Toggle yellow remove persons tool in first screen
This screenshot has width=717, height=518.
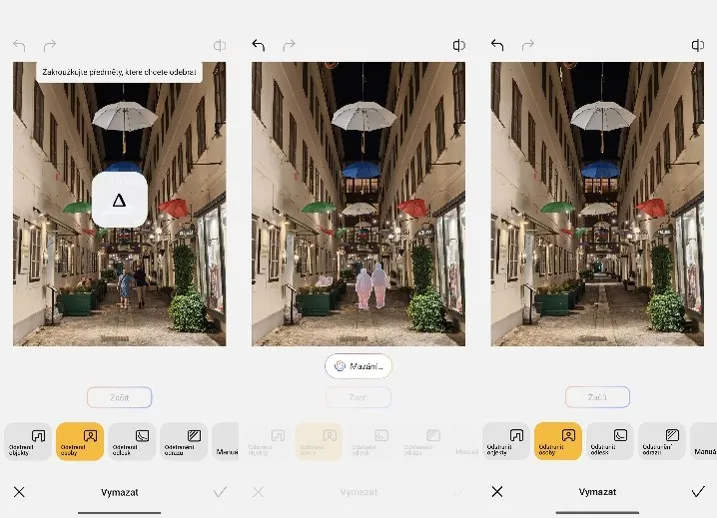80,441
